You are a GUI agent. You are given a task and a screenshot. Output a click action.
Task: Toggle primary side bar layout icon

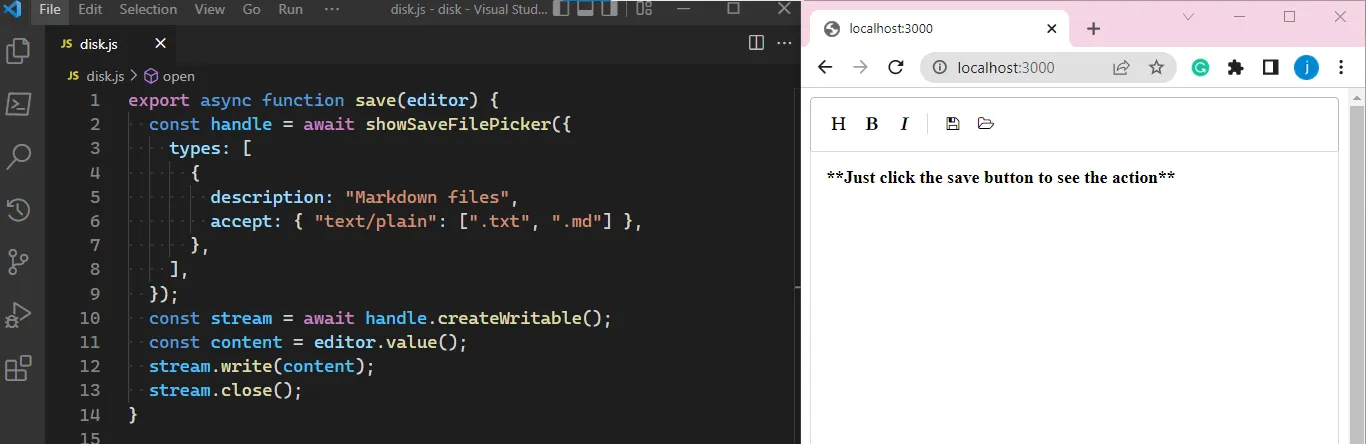[x=562, y=9]
